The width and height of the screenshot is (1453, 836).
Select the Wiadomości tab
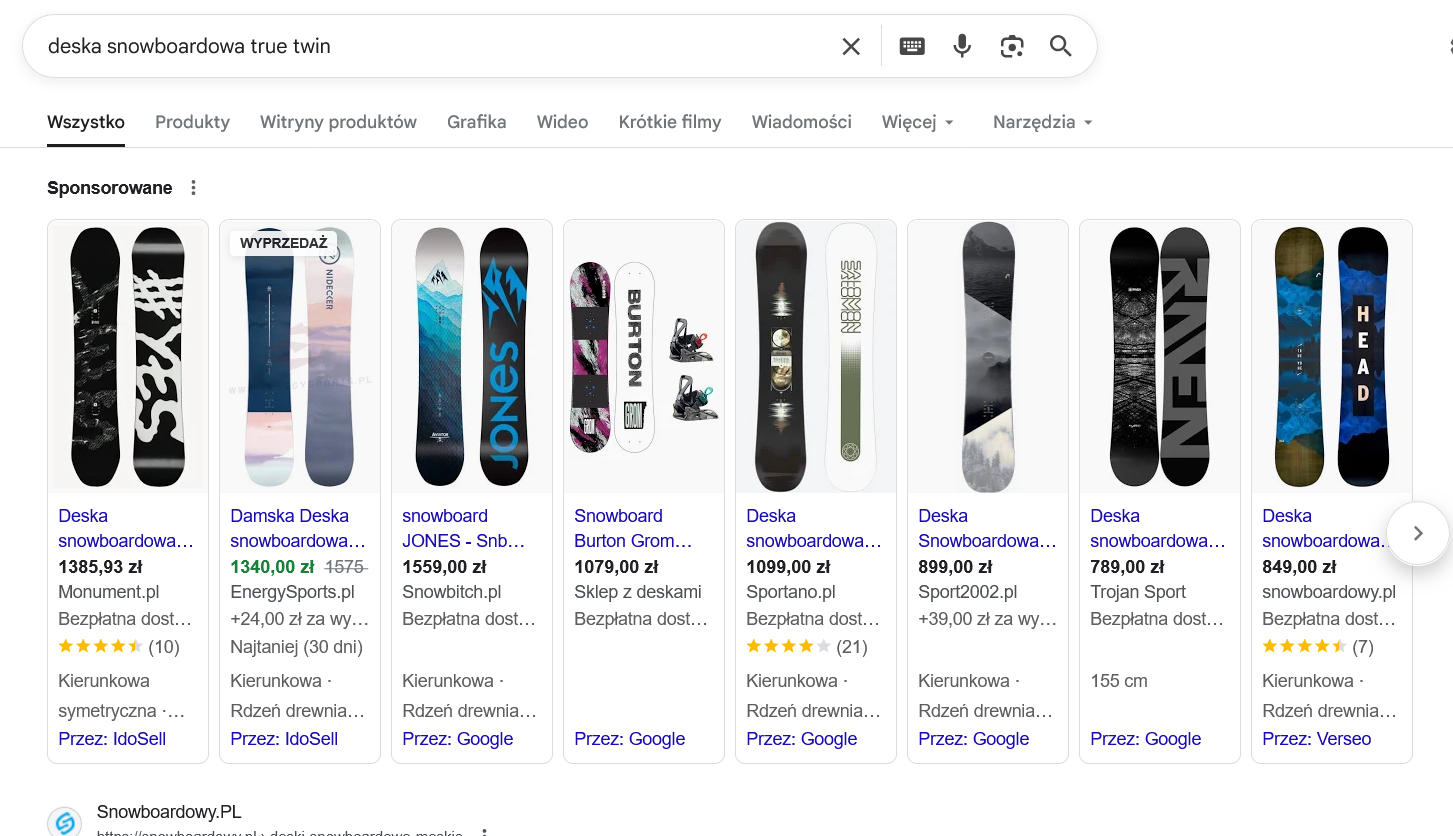[x=801, y=122]
